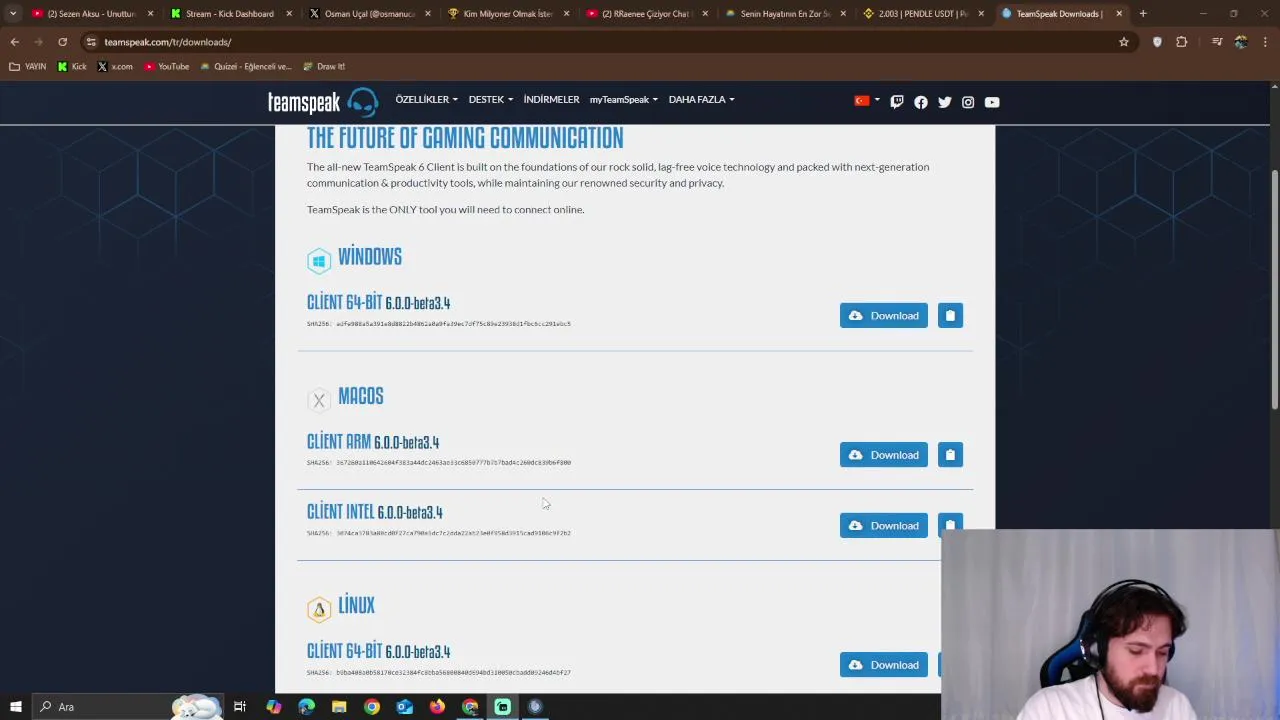Image resolution: width=1280 pixels, height=720 pixels.
Task: Download the macOS Client ARM
Action: [x=884, y=455]
